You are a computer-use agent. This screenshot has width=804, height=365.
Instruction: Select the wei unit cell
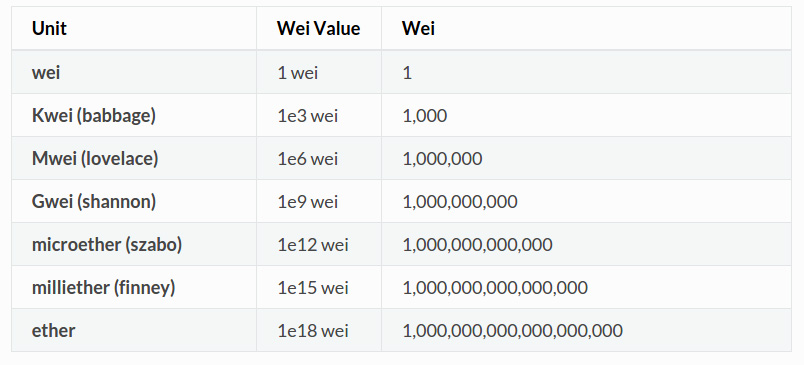[x=134, y=72]
